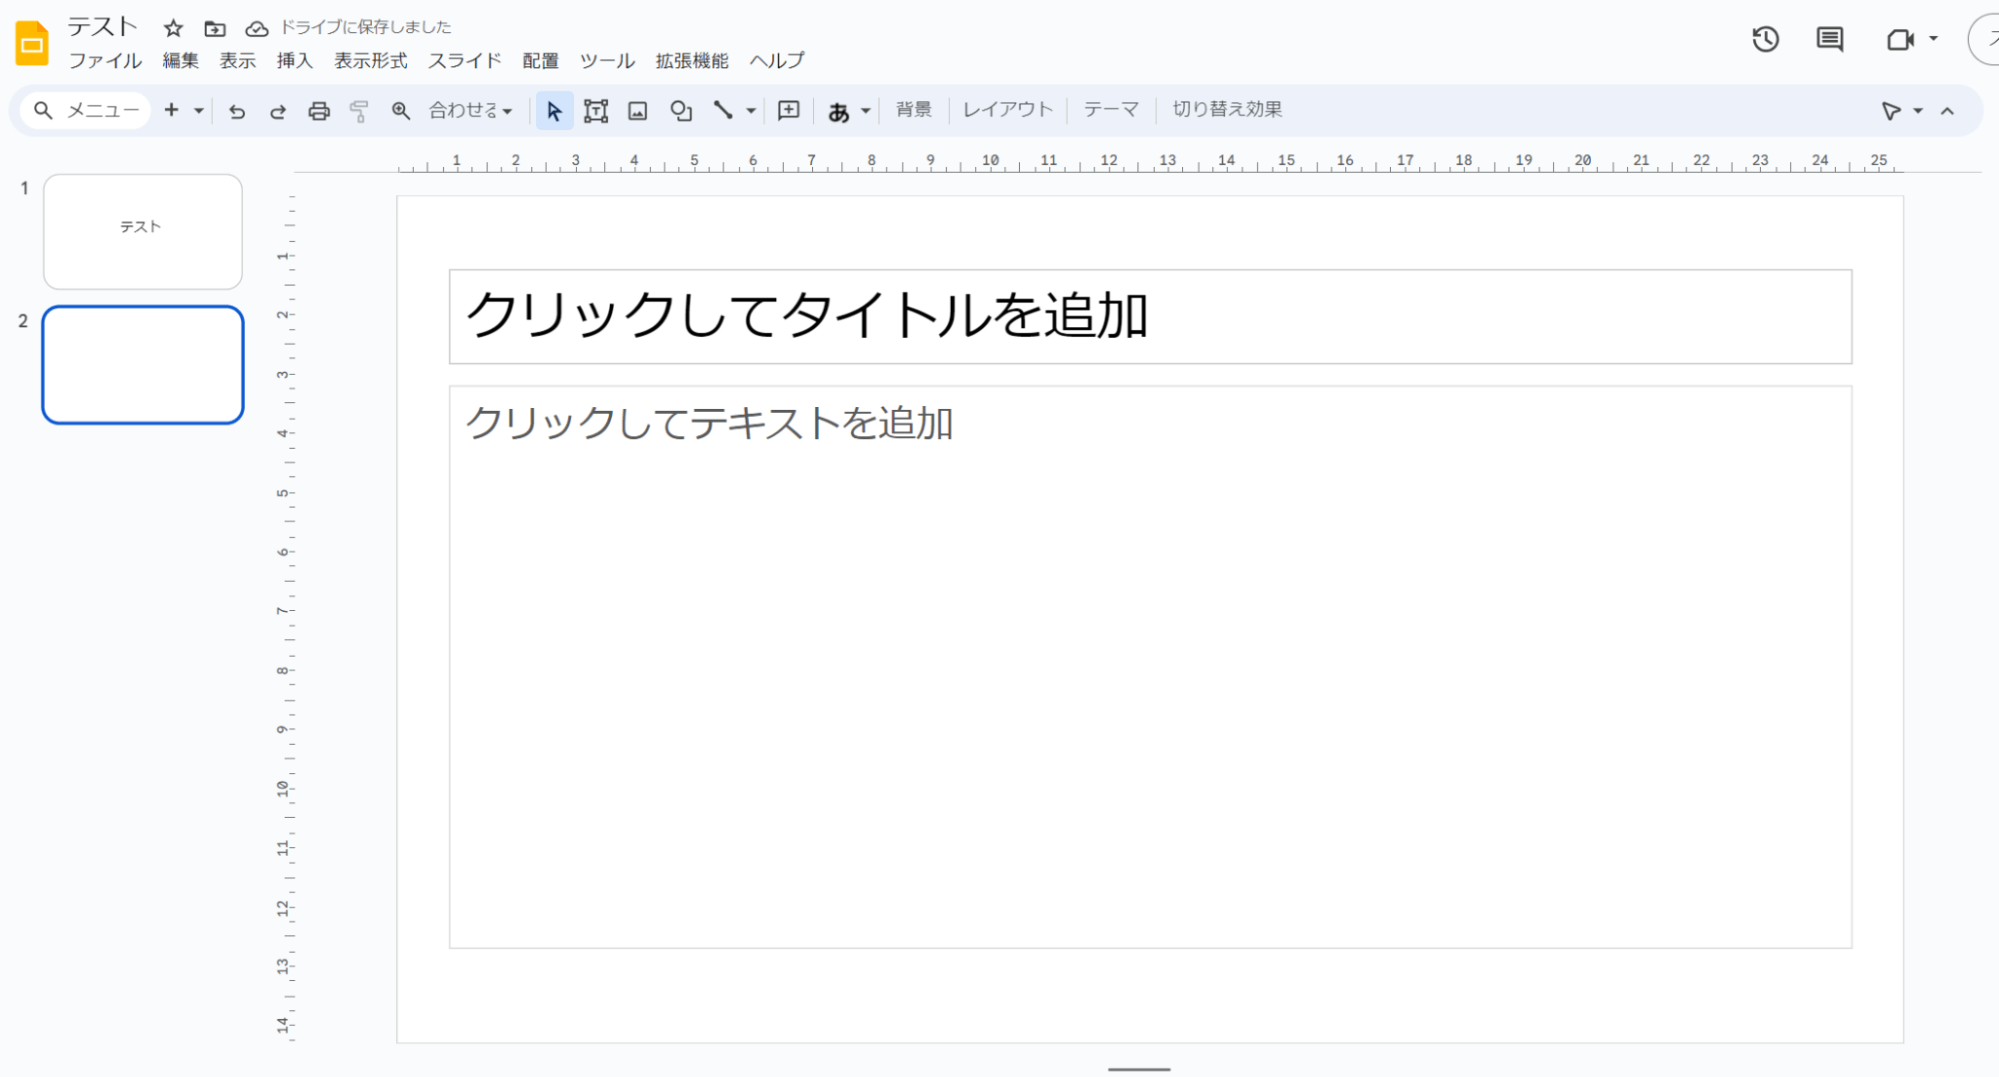Click the print icon

click(319, 111)
